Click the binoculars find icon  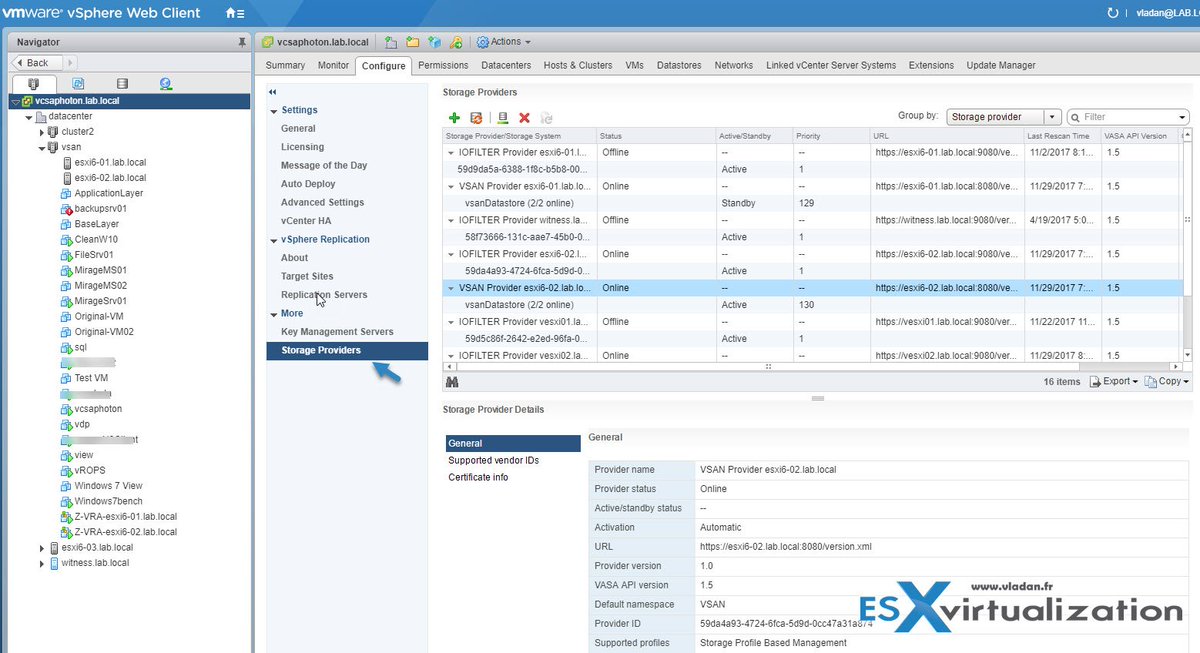click(452, 382)
